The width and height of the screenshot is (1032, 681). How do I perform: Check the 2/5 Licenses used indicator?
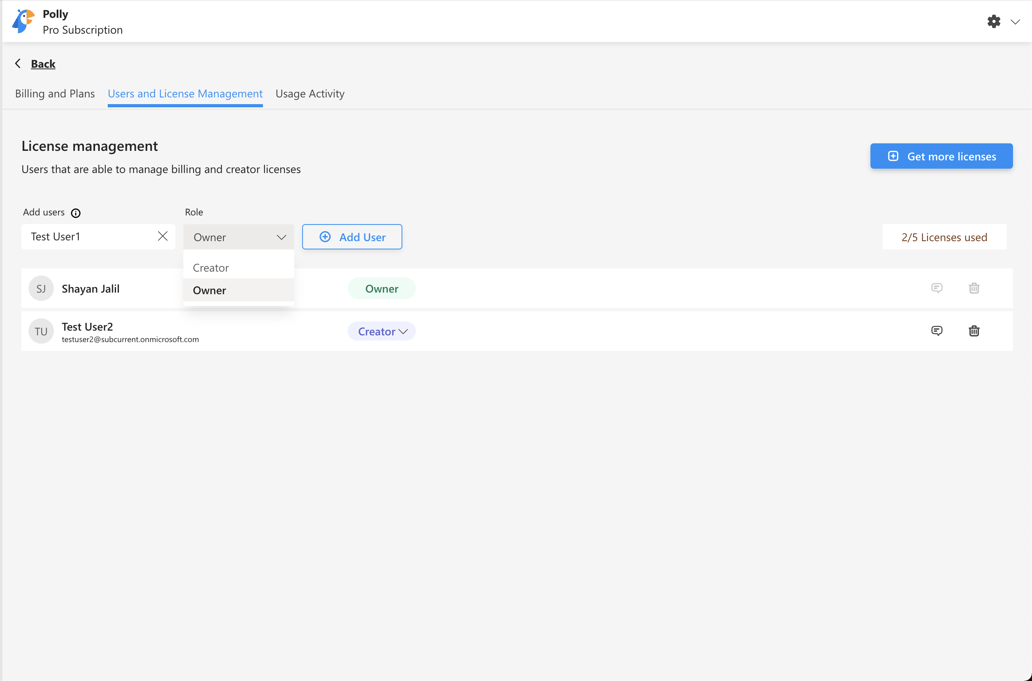943,236
